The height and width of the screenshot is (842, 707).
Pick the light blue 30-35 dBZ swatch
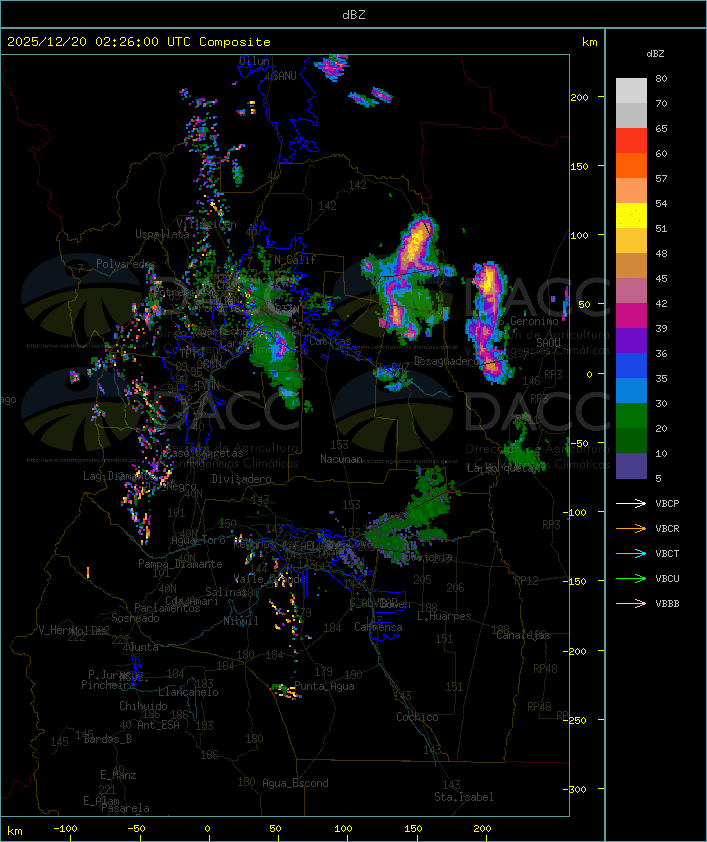pos(631,390)
